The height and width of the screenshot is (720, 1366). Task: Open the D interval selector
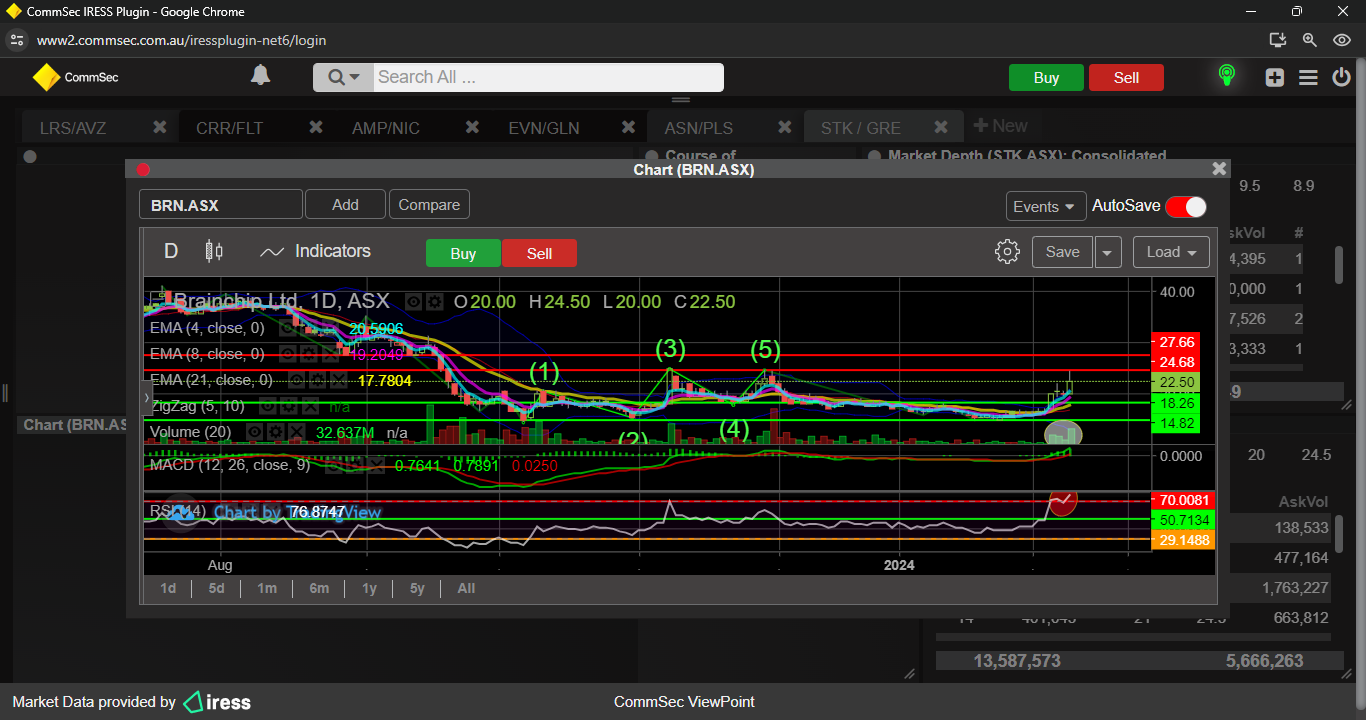coord(171,251)
